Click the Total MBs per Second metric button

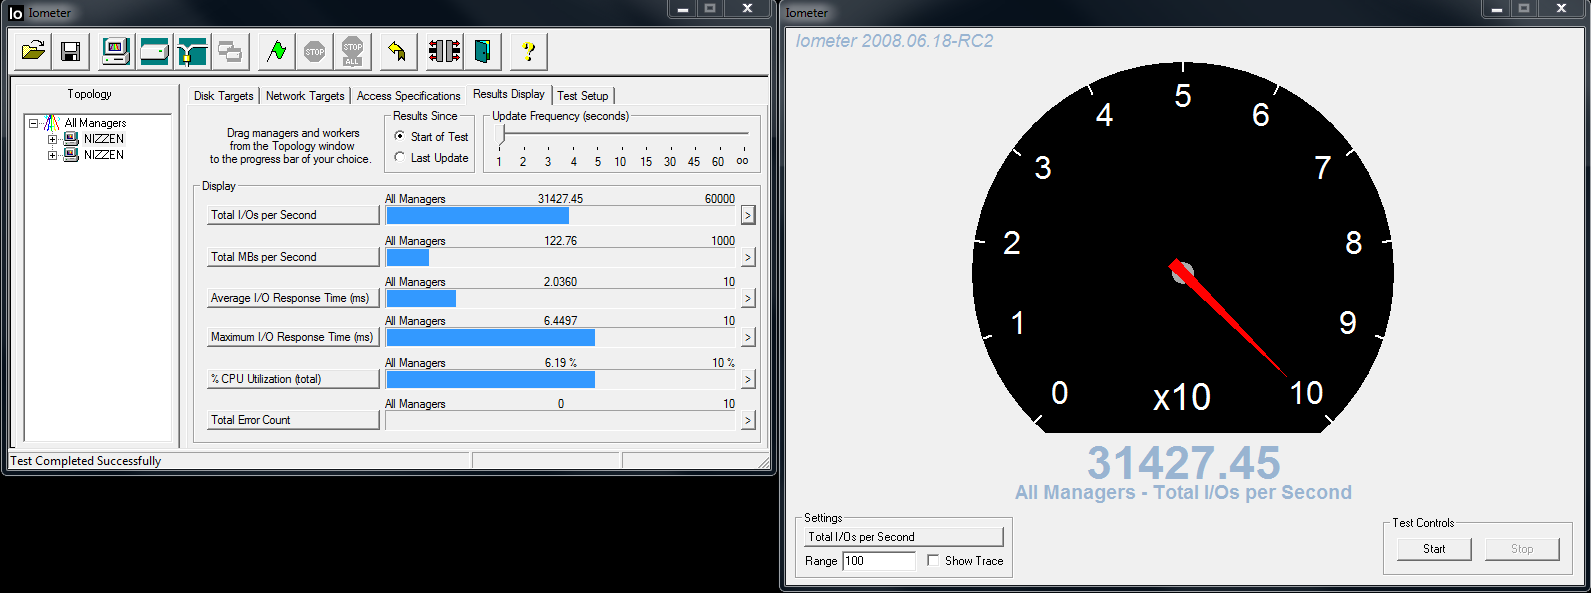pos(293,257)
